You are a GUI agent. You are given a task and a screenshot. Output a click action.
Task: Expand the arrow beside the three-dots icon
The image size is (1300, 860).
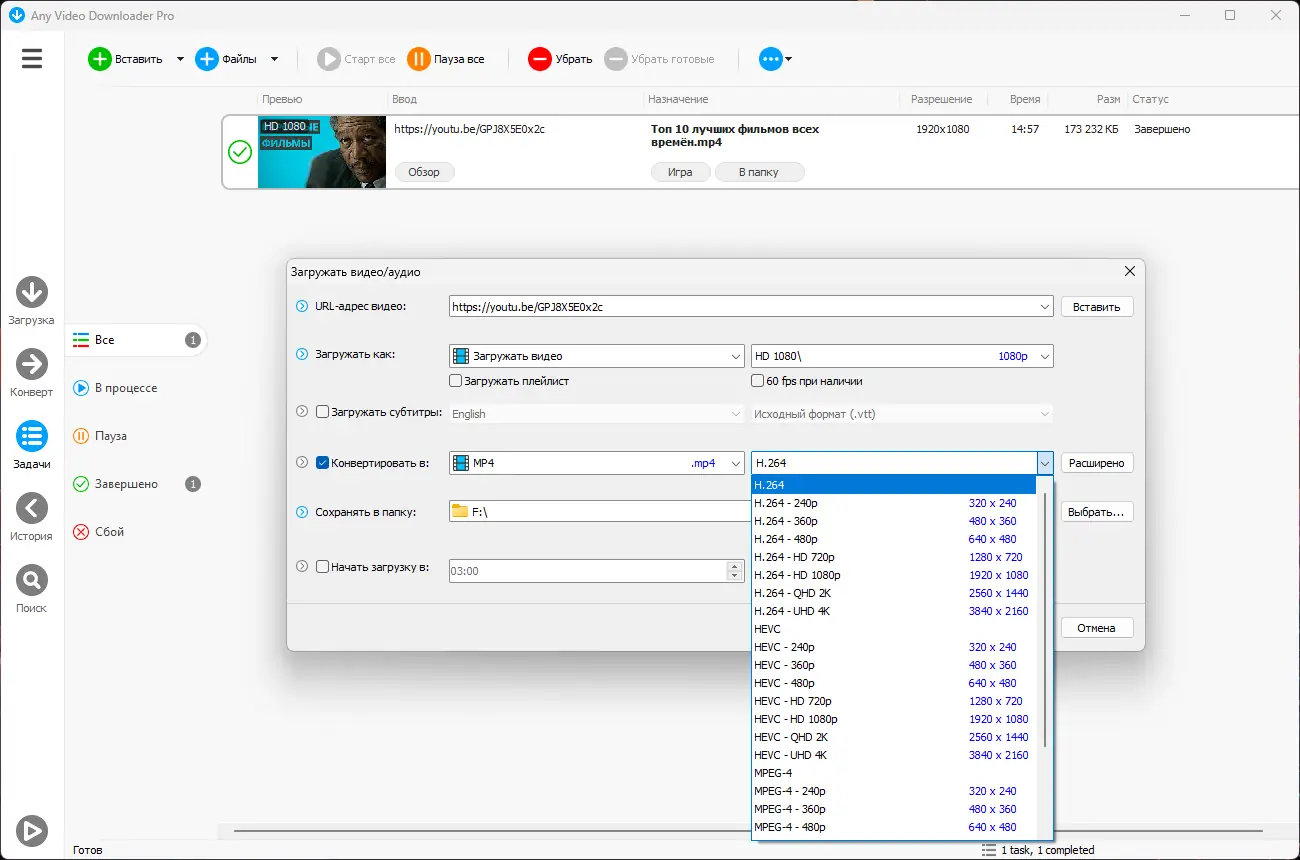tap(789, 59)
